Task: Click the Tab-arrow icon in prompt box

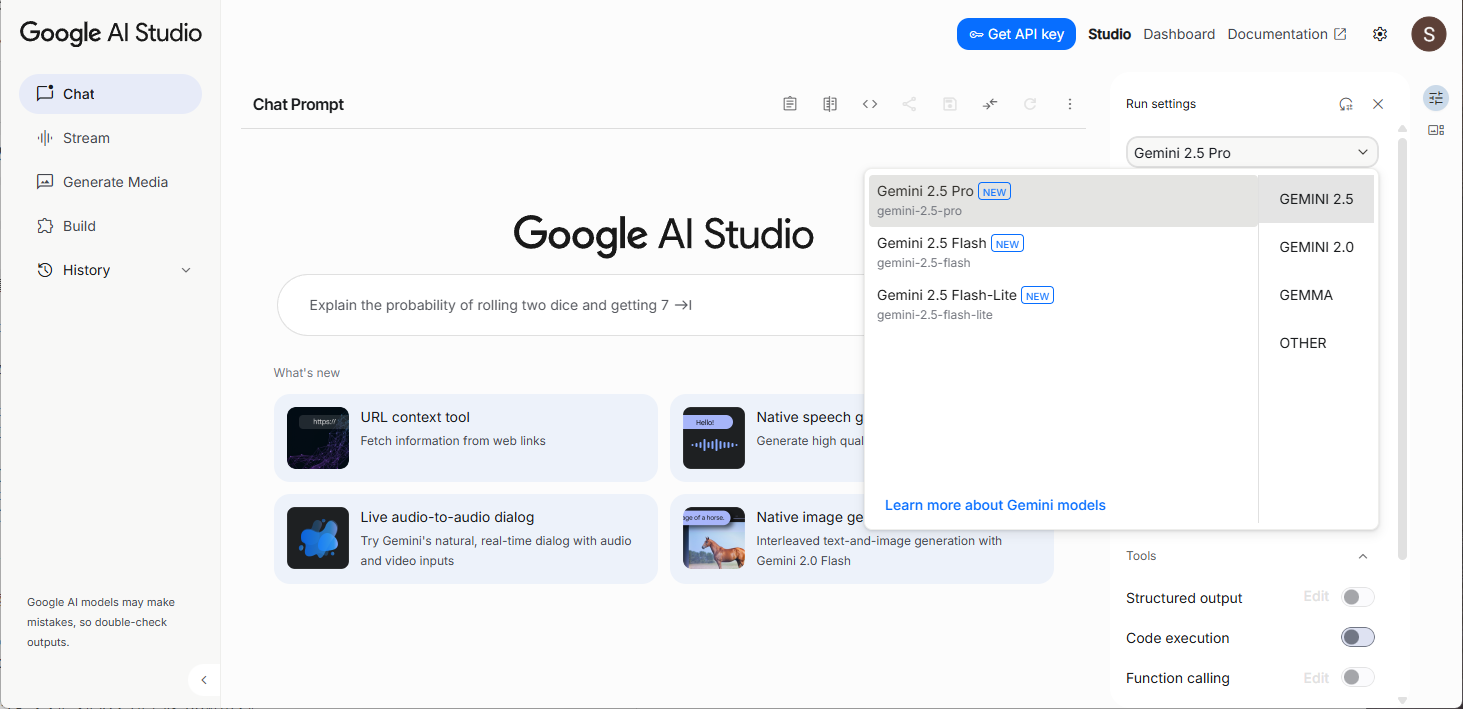Action: (x=684, y=305)
